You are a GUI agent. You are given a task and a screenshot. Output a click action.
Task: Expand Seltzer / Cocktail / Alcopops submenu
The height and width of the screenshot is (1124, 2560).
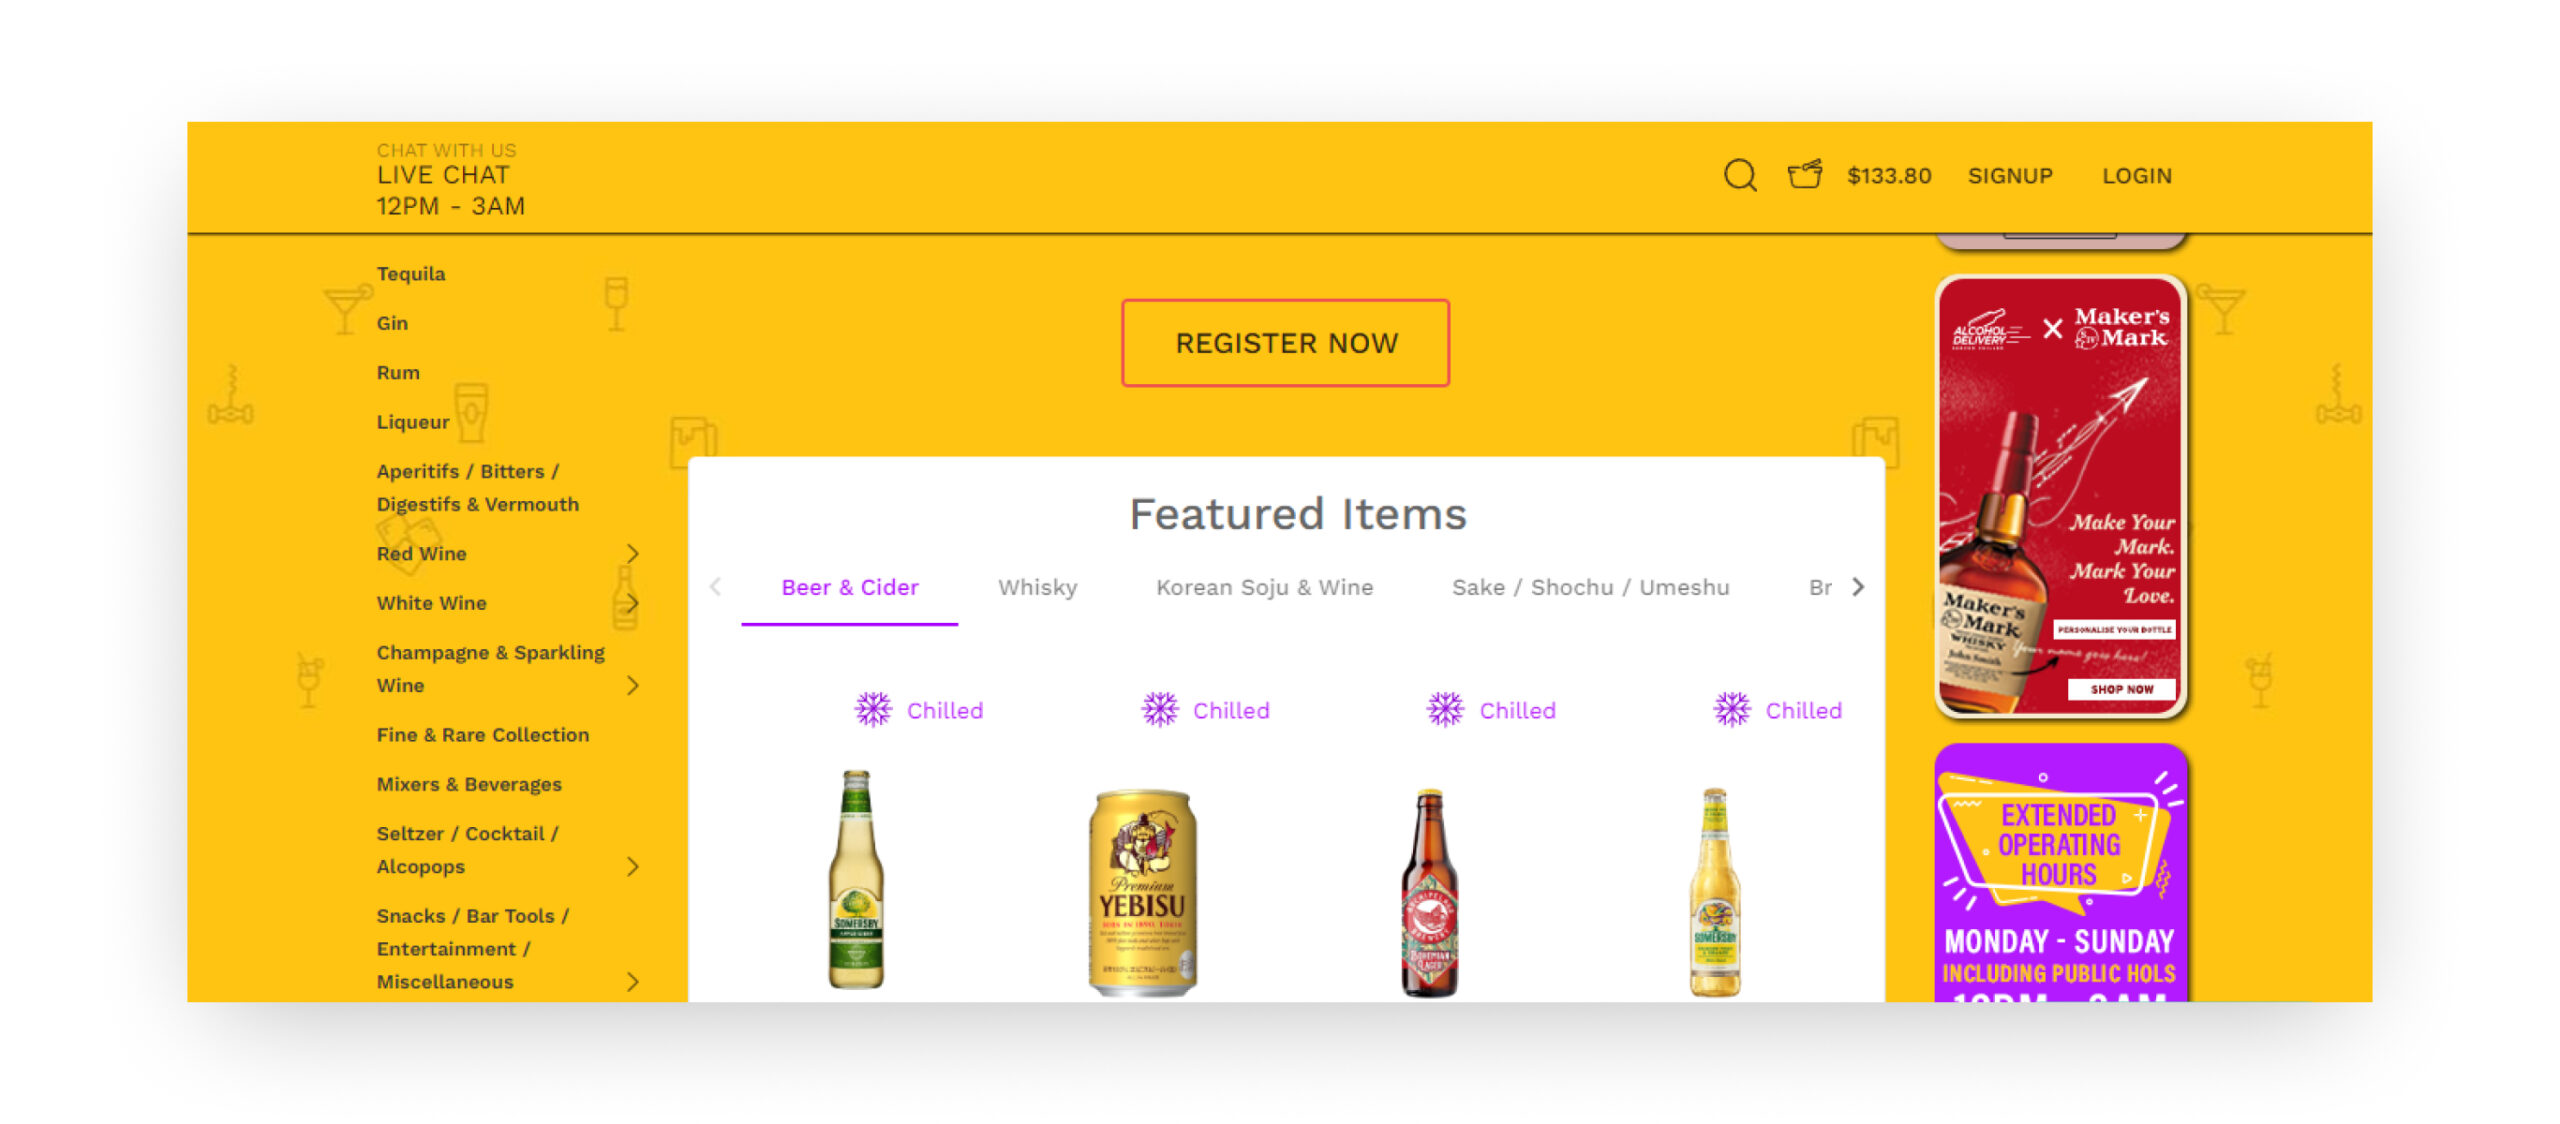point(632,866)
